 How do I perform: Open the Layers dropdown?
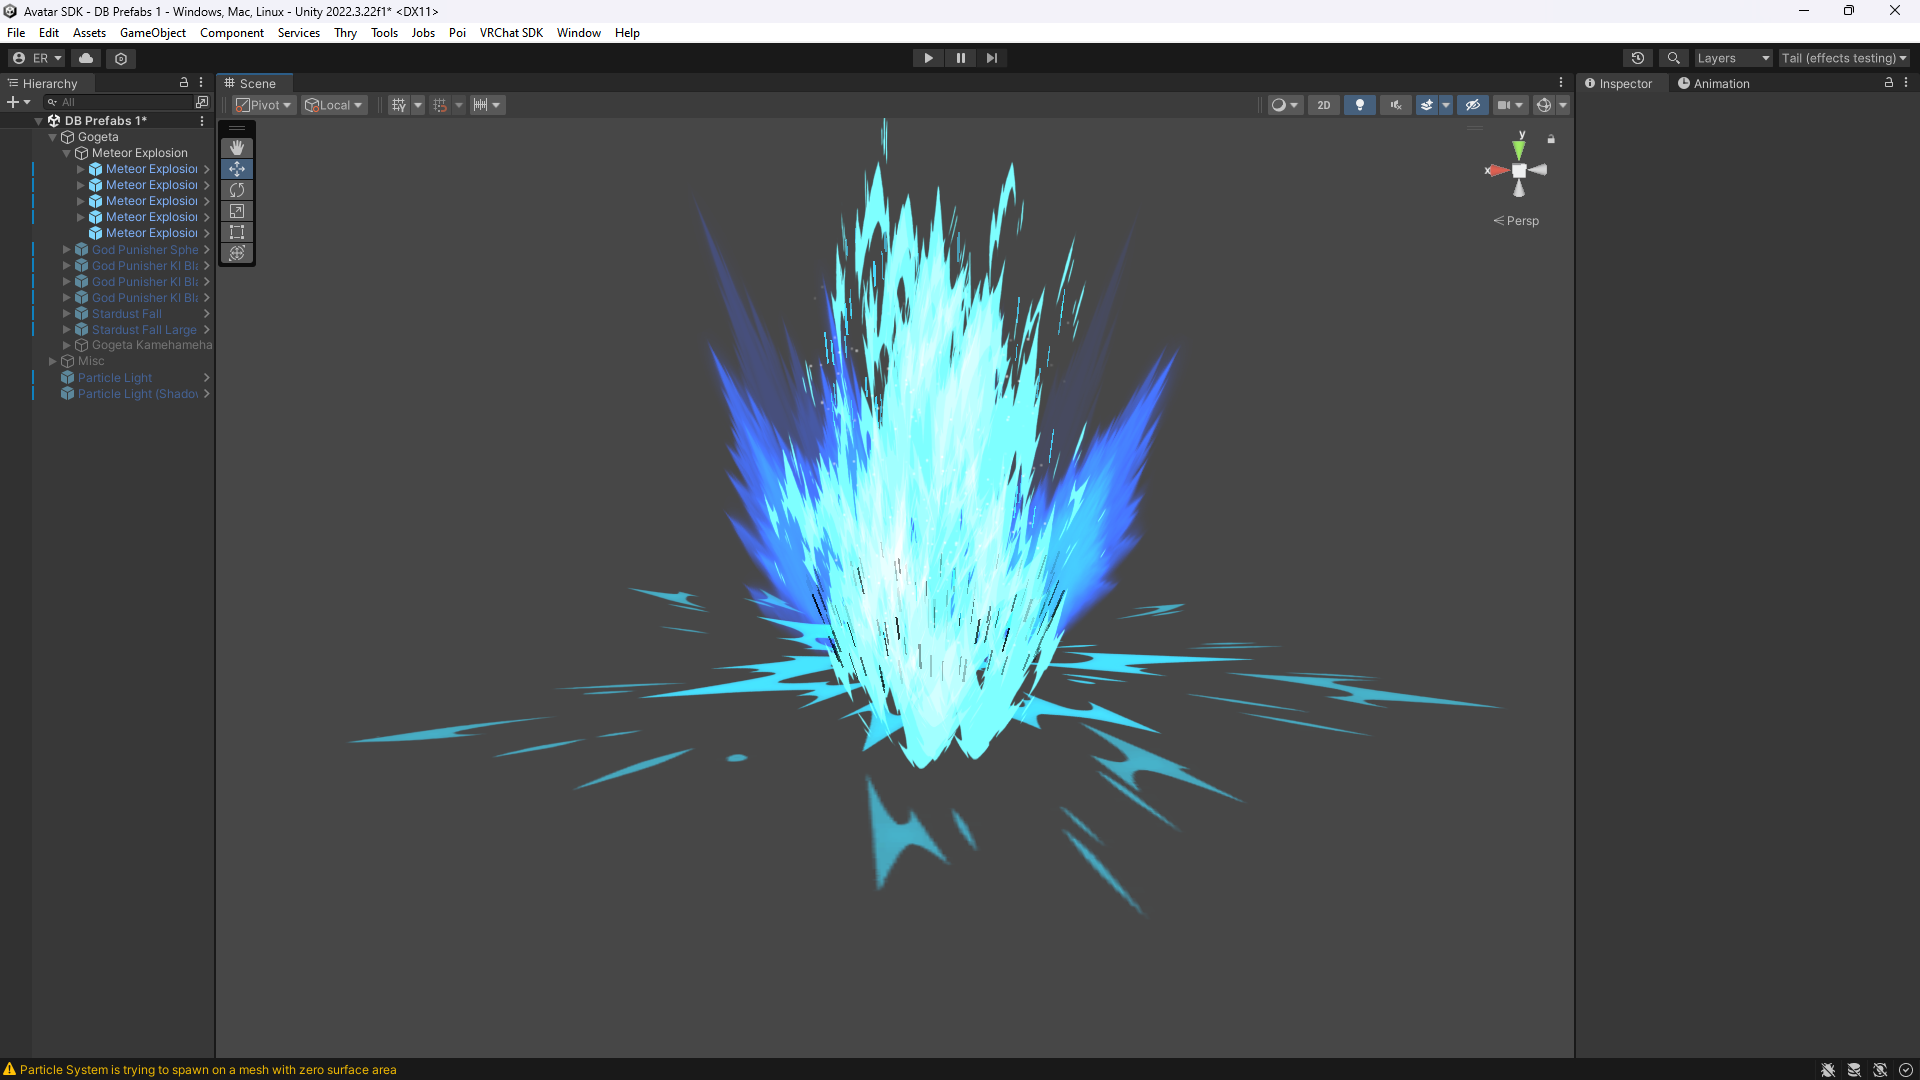click(x=1733, y=58)
